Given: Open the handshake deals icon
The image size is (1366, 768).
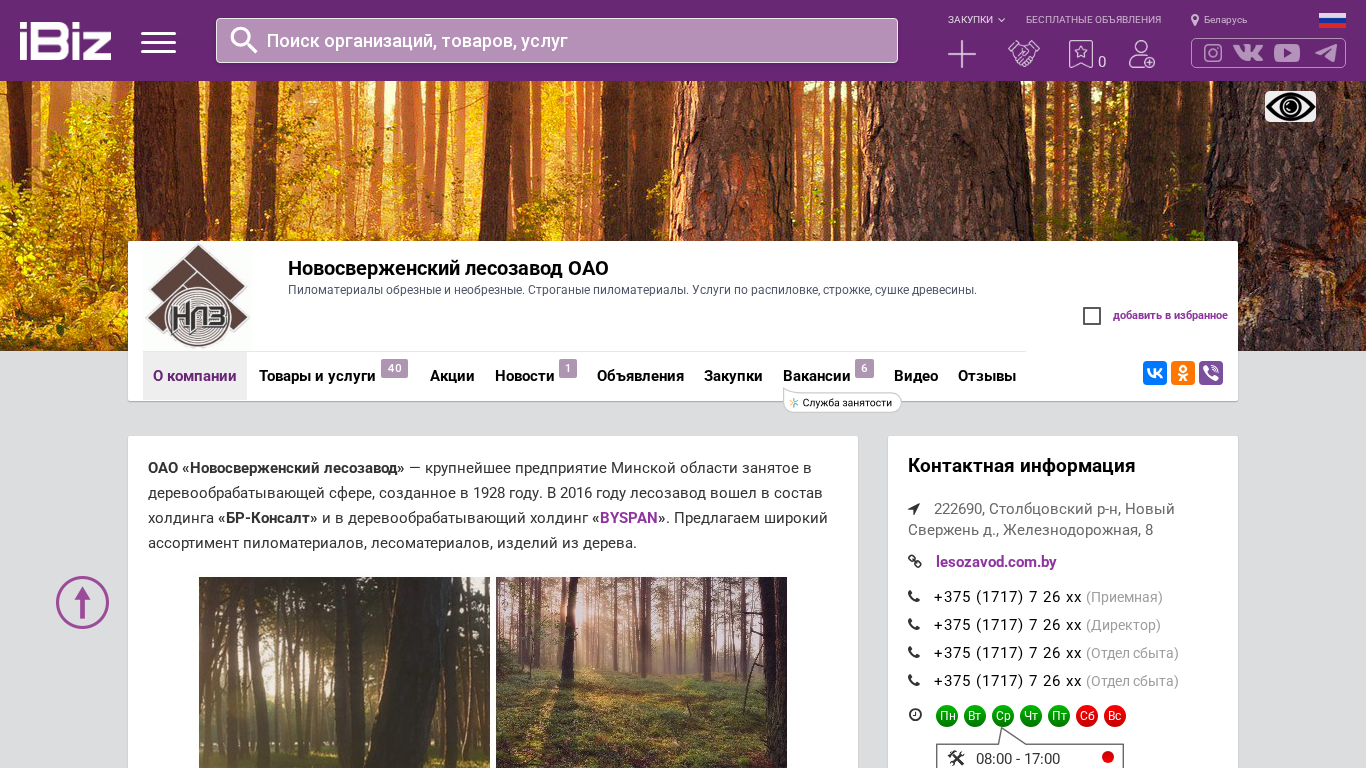Looking at the screenshot, I should click(x=1024, y=54).
